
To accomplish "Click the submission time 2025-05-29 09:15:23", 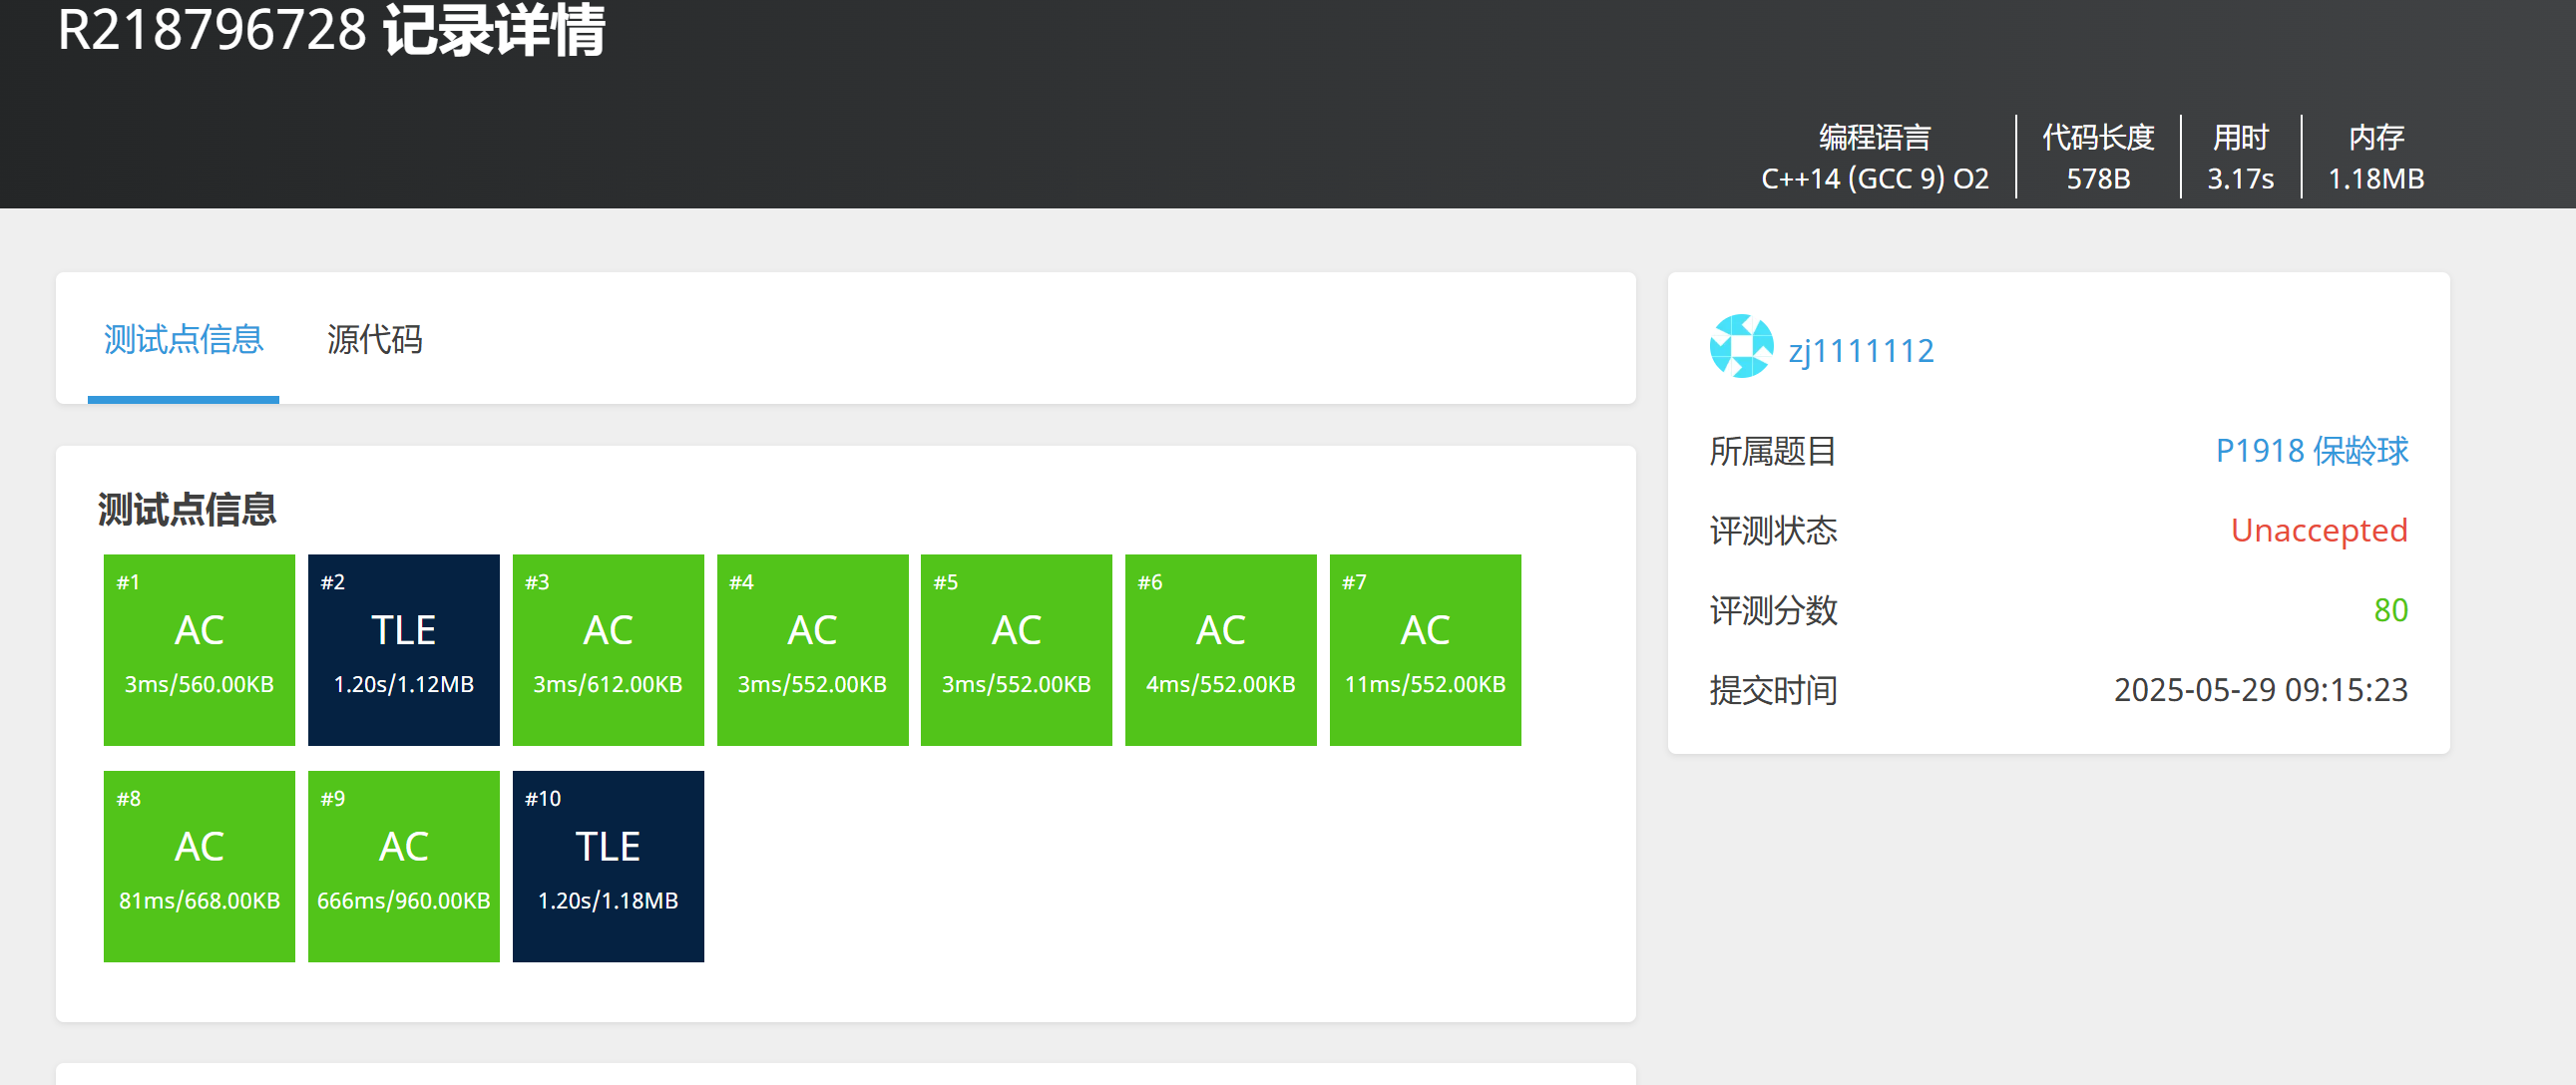I will click(2260, 690).
